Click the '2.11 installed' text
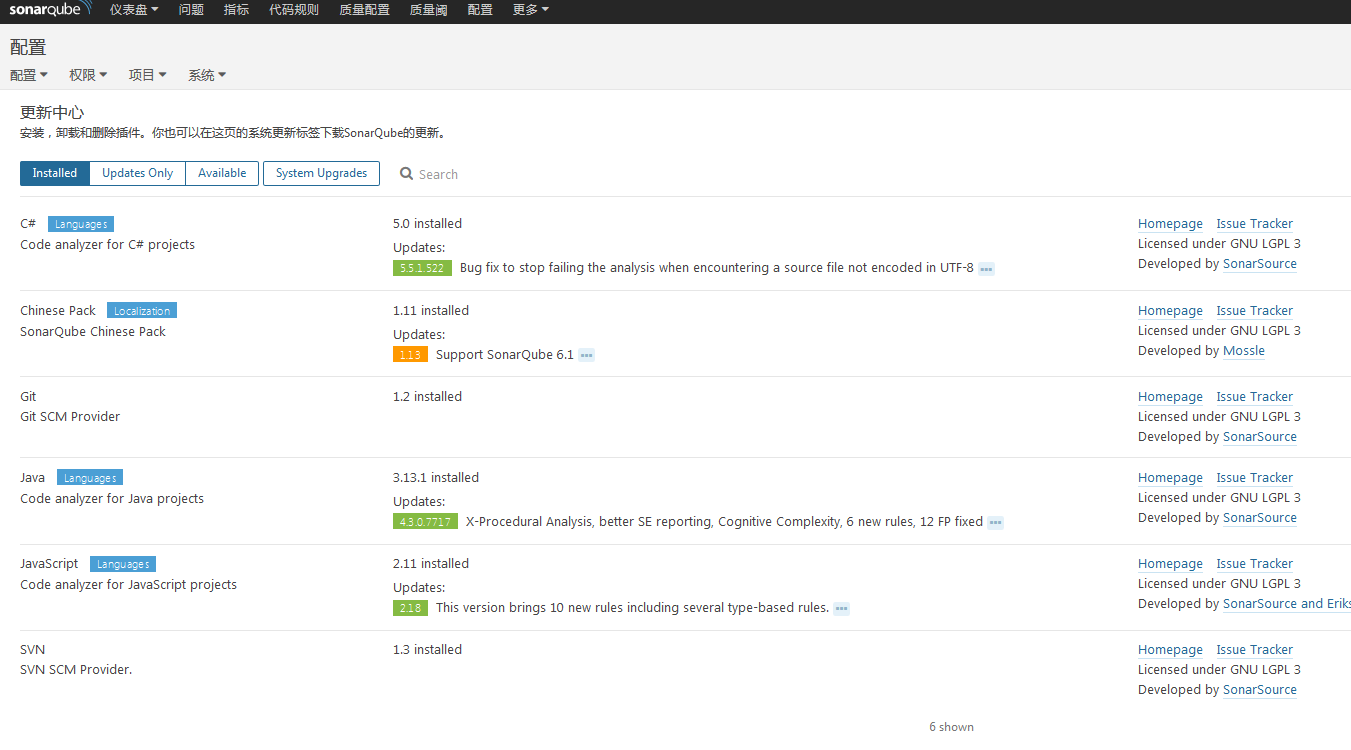The image size is (1351, 750). (431, 564)
